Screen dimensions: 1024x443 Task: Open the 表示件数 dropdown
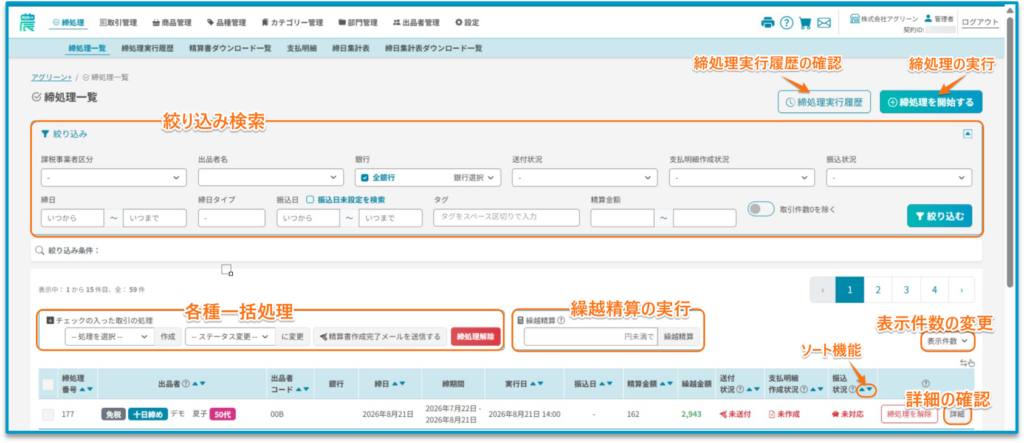click(x=946, y=340)
